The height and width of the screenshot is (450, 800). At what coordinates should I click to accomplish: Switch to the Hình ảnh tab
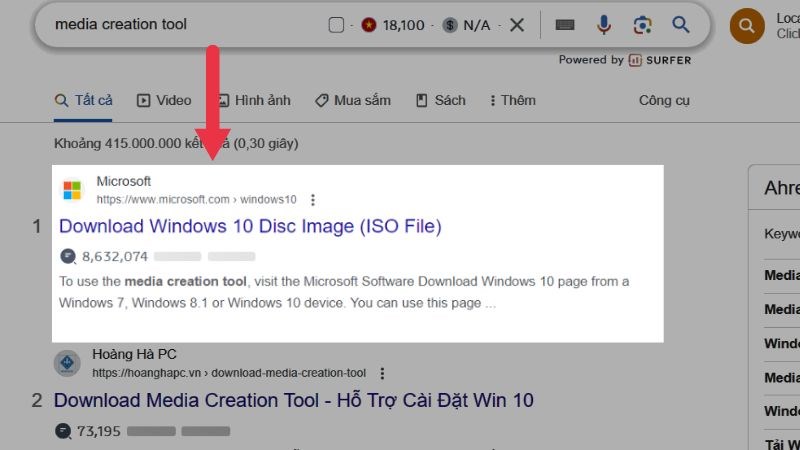(x=254, y=101)
